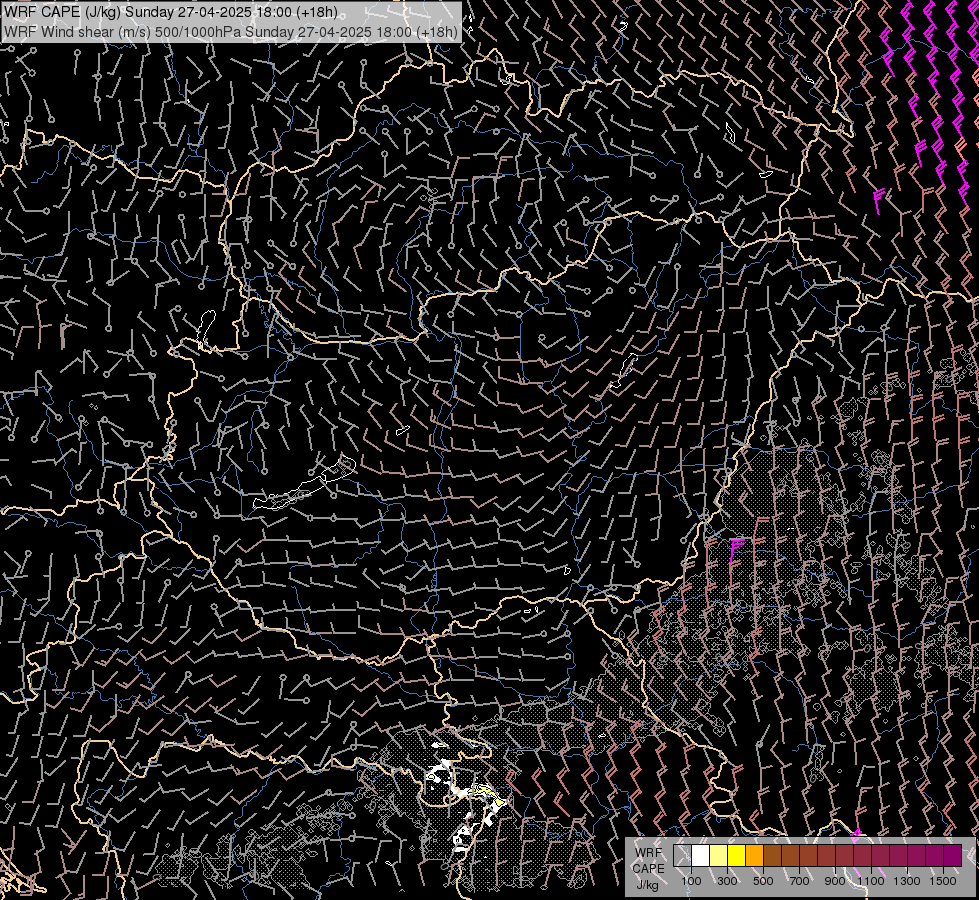The image size is (979, 900).
Task: Click the legend value 1100
Action: 871,881
